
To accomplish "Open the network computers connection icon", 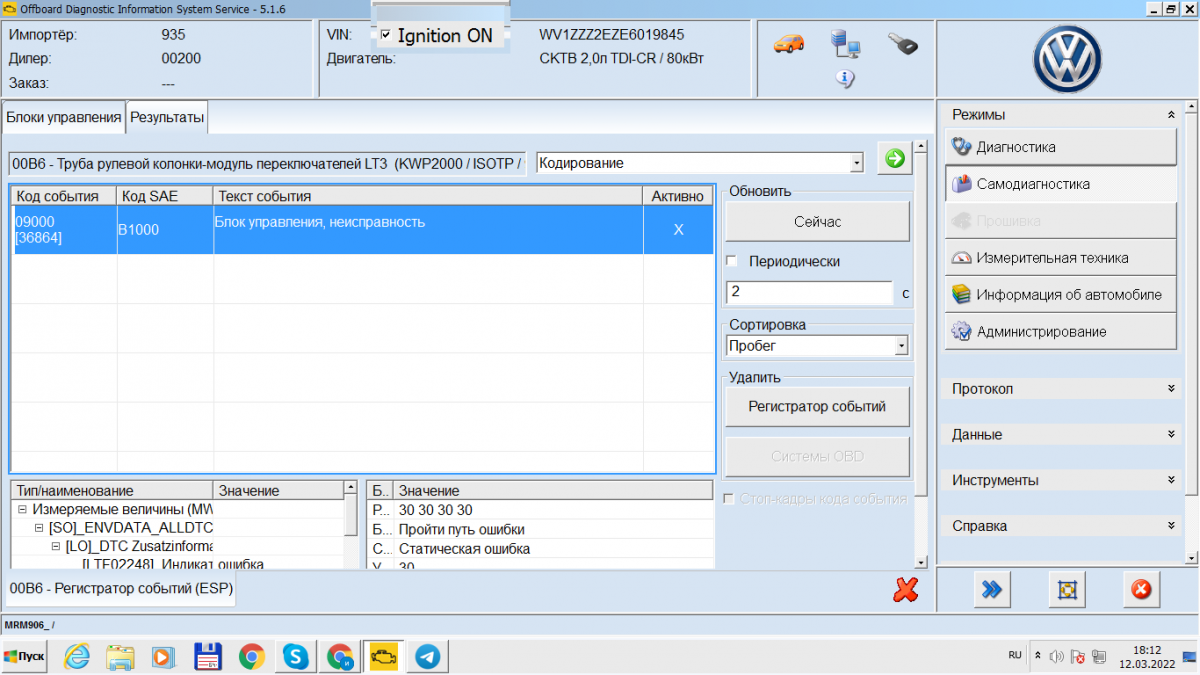I will [x=846, y=43].
